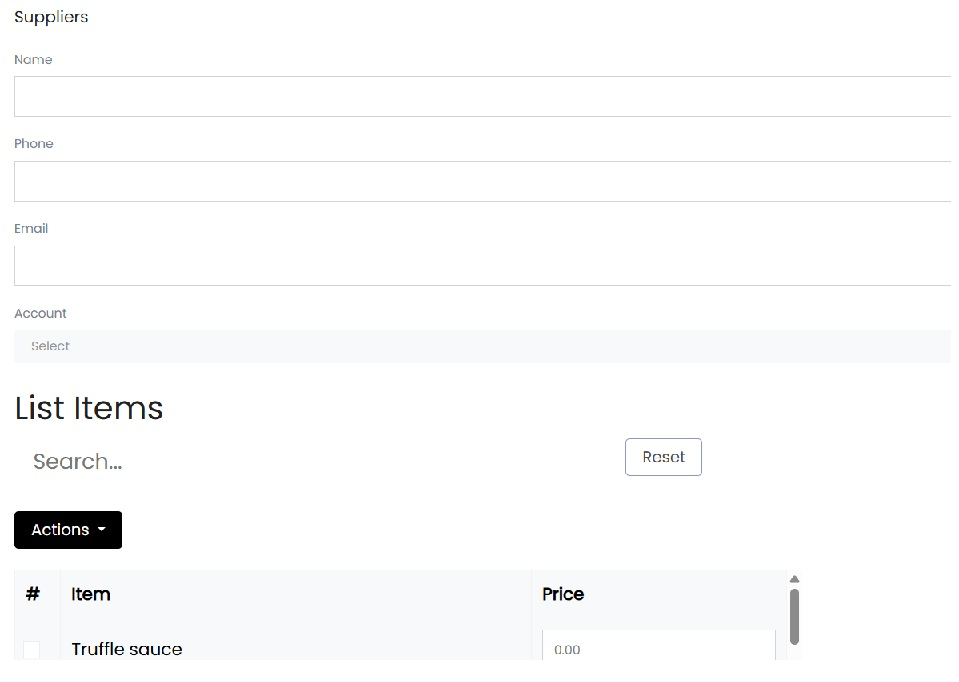Viewport: 959px width, 682px height.
Task: Click the scroll-up arrow of the items table
Action: (x=794, y=579)
